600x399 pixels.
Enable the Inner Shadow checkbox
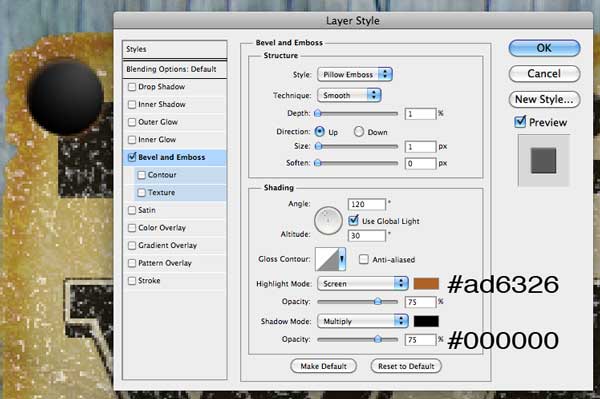[132, 104]
